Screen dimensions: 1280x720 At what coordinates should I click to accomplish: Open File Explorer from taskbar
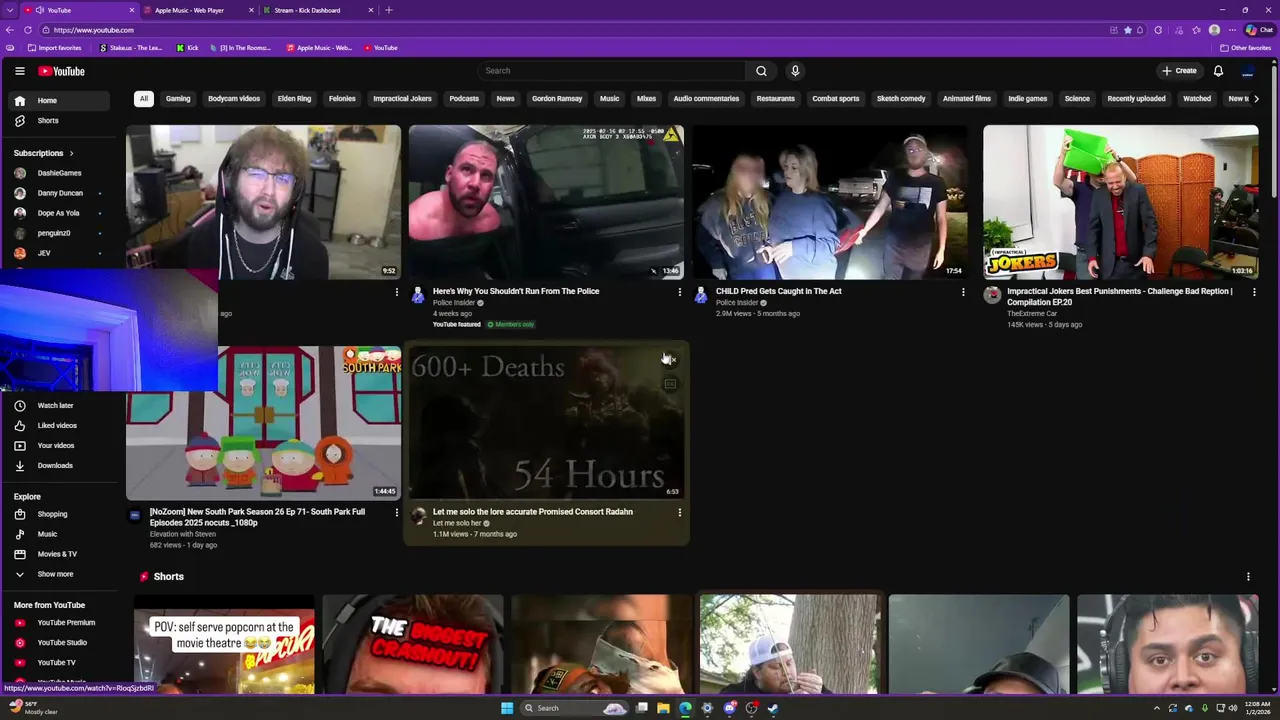pos(663,708)
